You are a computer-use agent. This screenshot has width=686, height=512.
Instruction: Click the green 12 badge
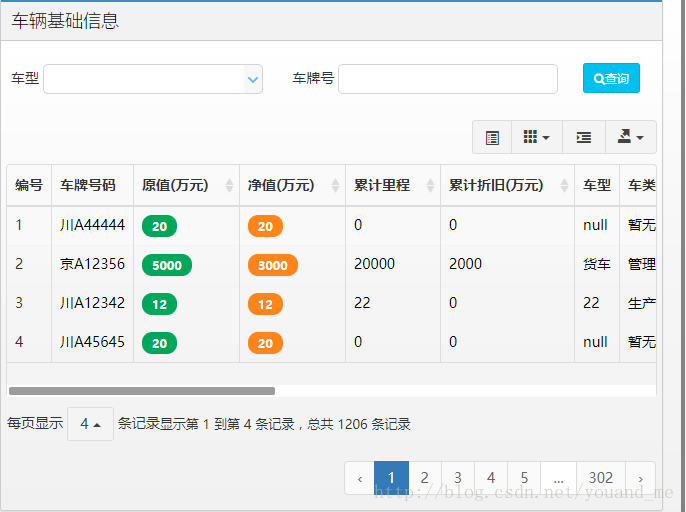pyautogui.click(x=159, y=304)
